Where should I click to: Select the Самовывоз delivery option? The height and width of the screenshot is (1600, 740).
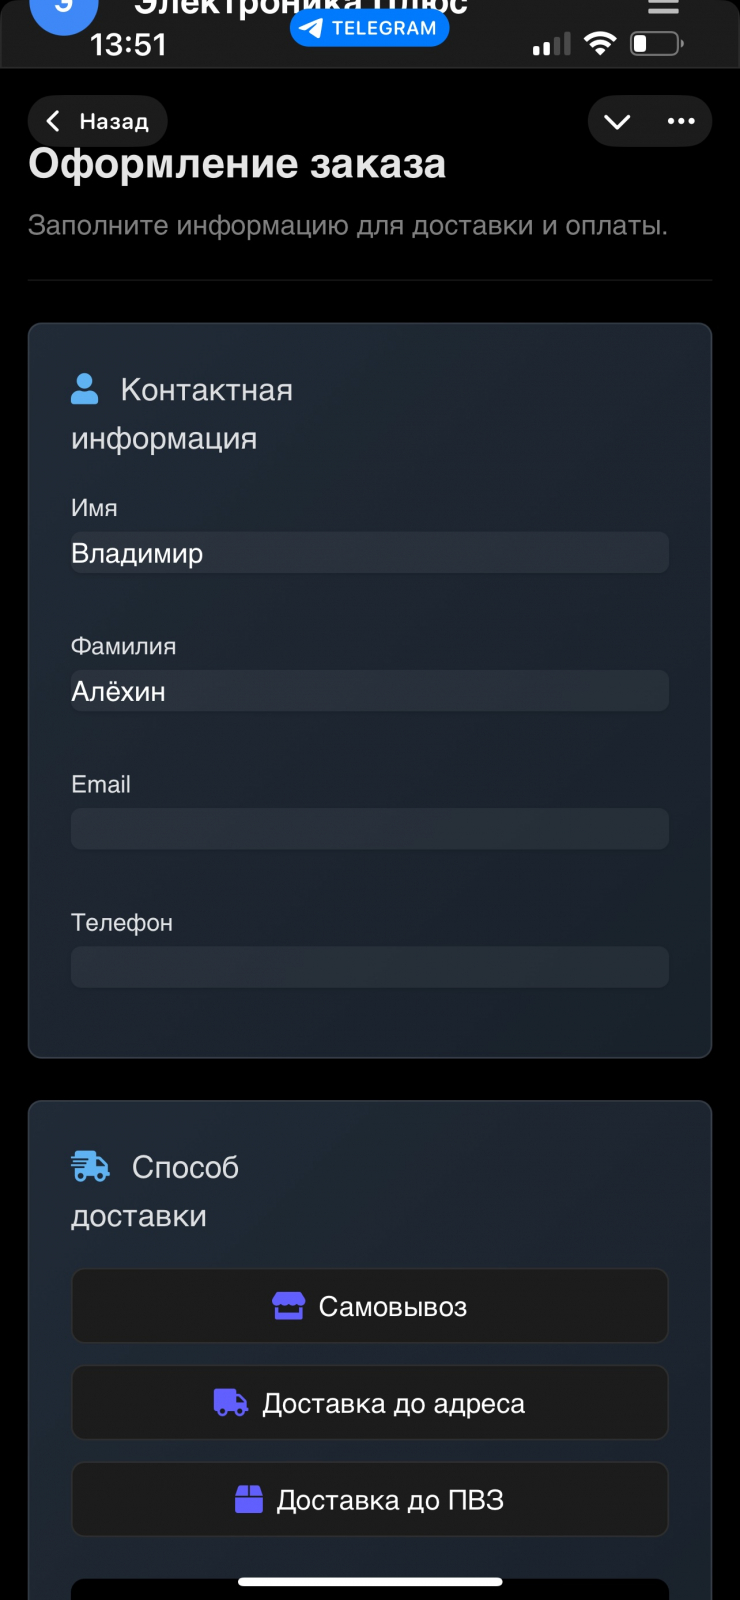tap(369, 1306)
